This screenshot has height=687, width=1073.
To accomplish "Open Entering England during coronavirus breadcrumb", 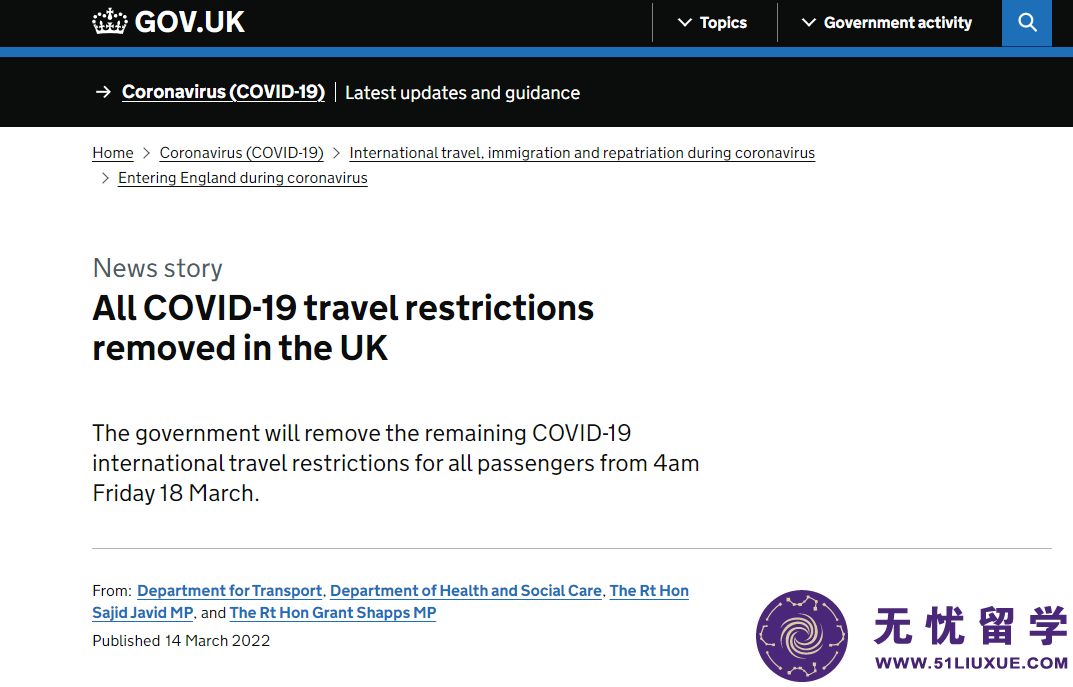I will [243, 178].
